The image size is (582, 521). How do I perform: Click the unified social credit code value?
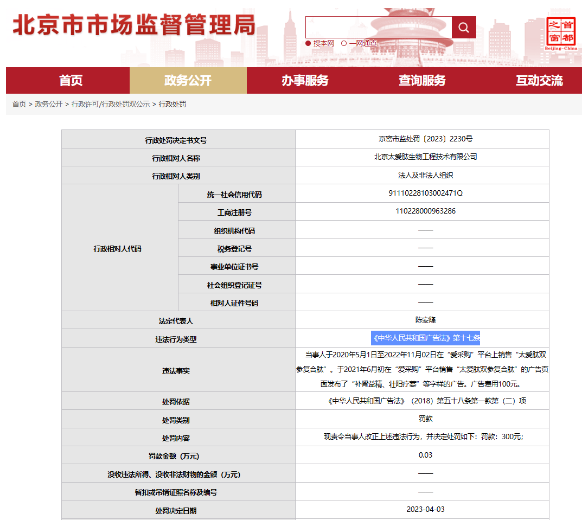click(425, 193)
